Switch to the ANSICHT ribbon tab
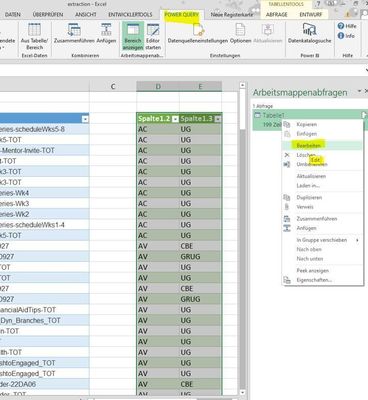The width and height of the screenshot is (368, 400). [x=86, y=15]
